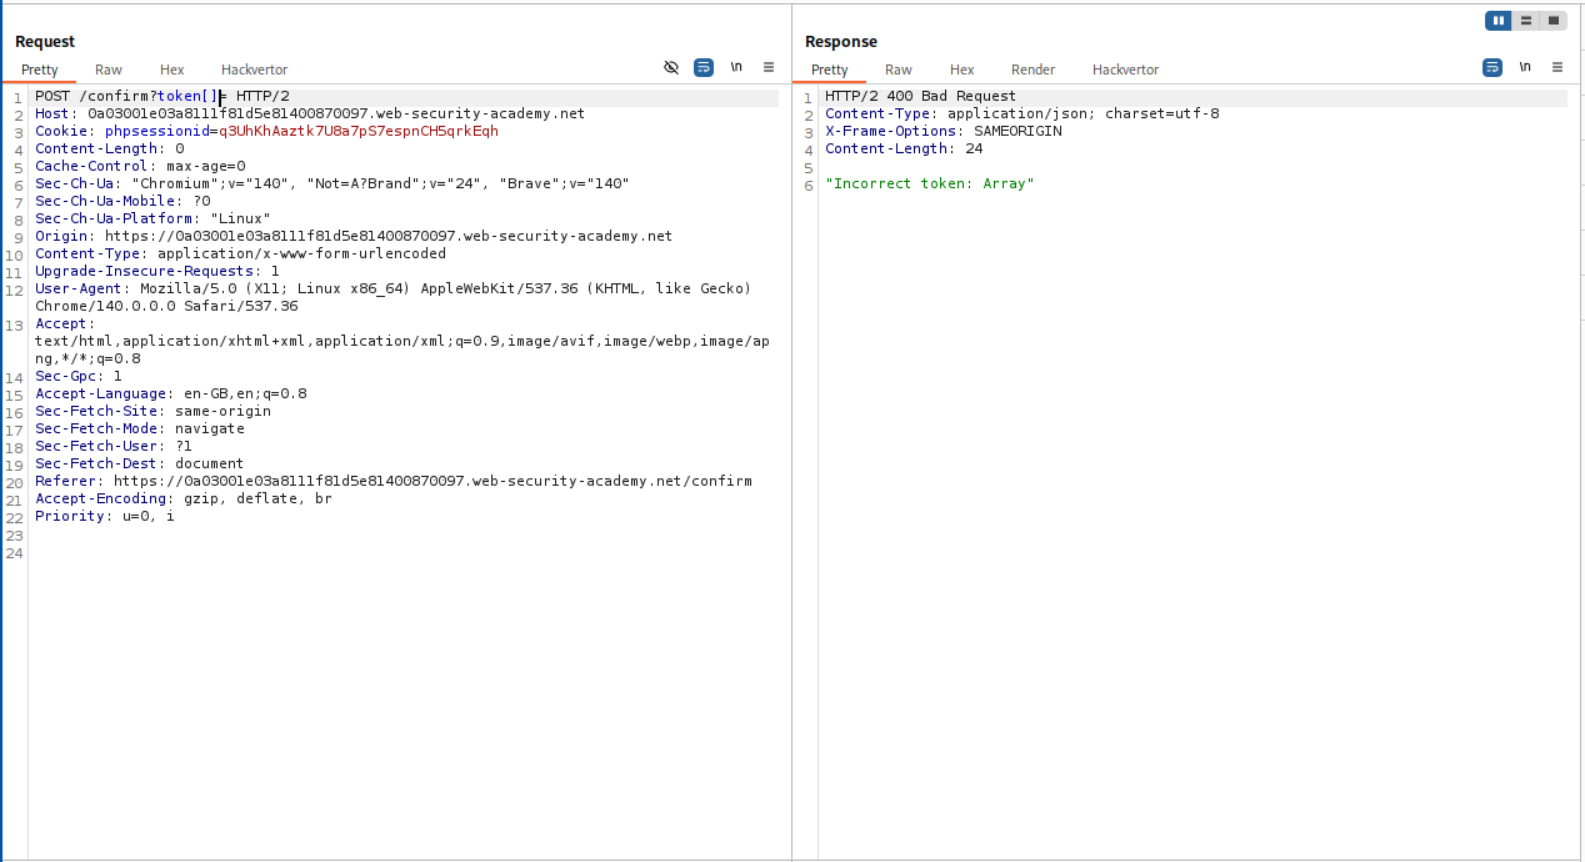Click the phpsessionid cookie value
Image resolution: width=1585 pixels, height=862 pixels.
[358, 131]
